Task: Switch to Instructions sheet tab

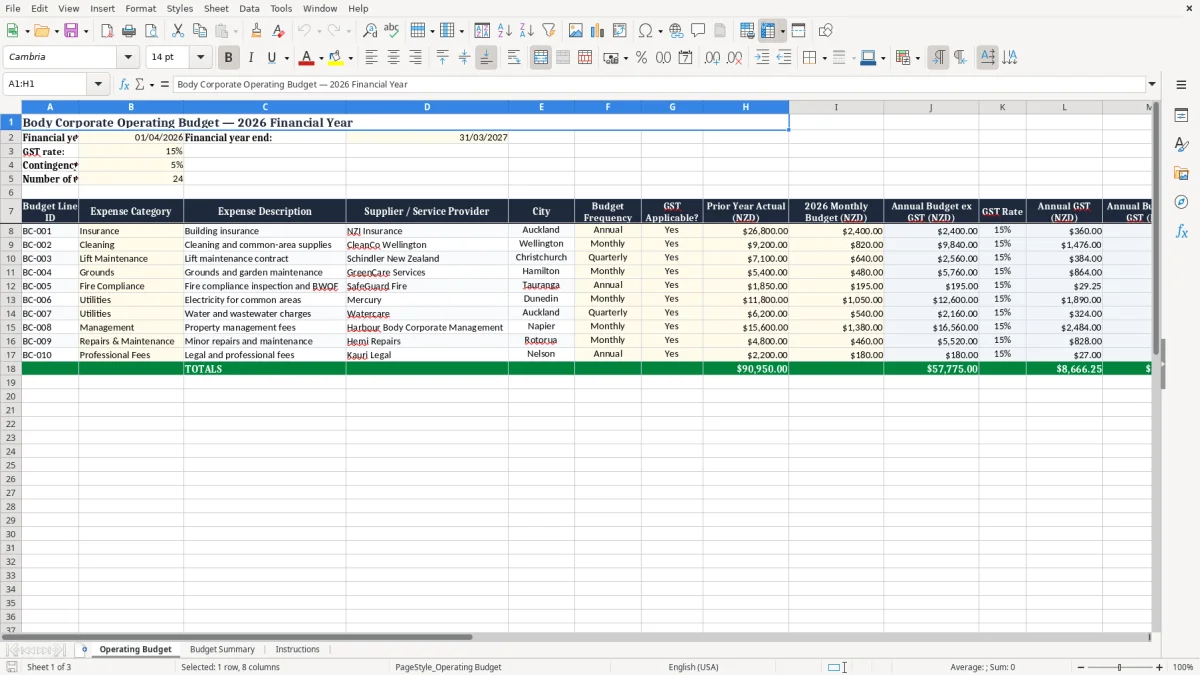Action: [x=297, y=650]
